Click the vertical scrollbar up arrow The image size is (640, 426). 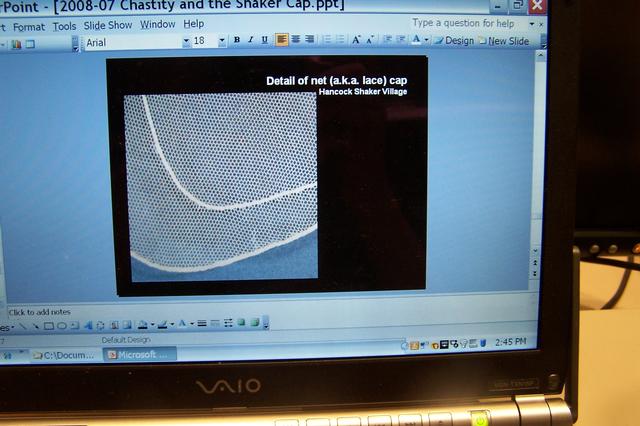coord(541,55)
